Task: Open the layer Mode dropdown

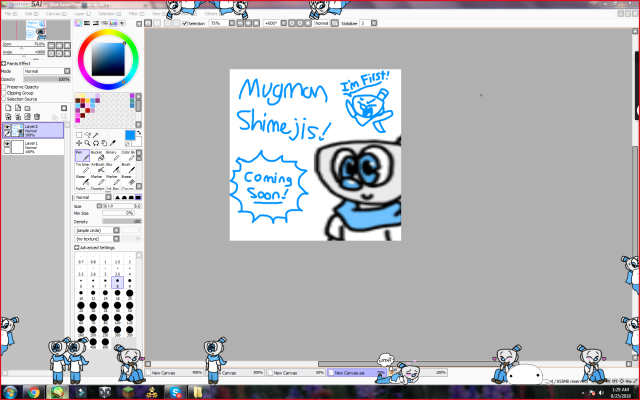Action: [x=47, y=71]
